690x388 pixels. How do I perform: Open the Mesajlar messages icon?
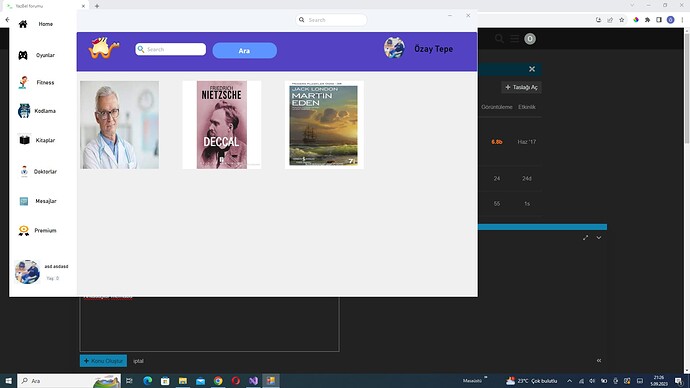click(x=24, y=201)
